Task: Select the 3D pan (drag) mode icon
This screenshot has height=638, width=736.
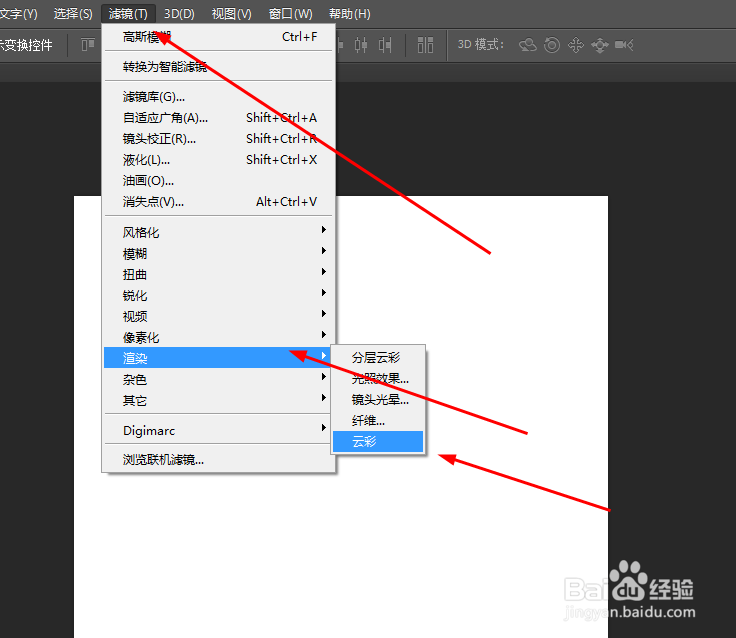Action: pos(576,45)
